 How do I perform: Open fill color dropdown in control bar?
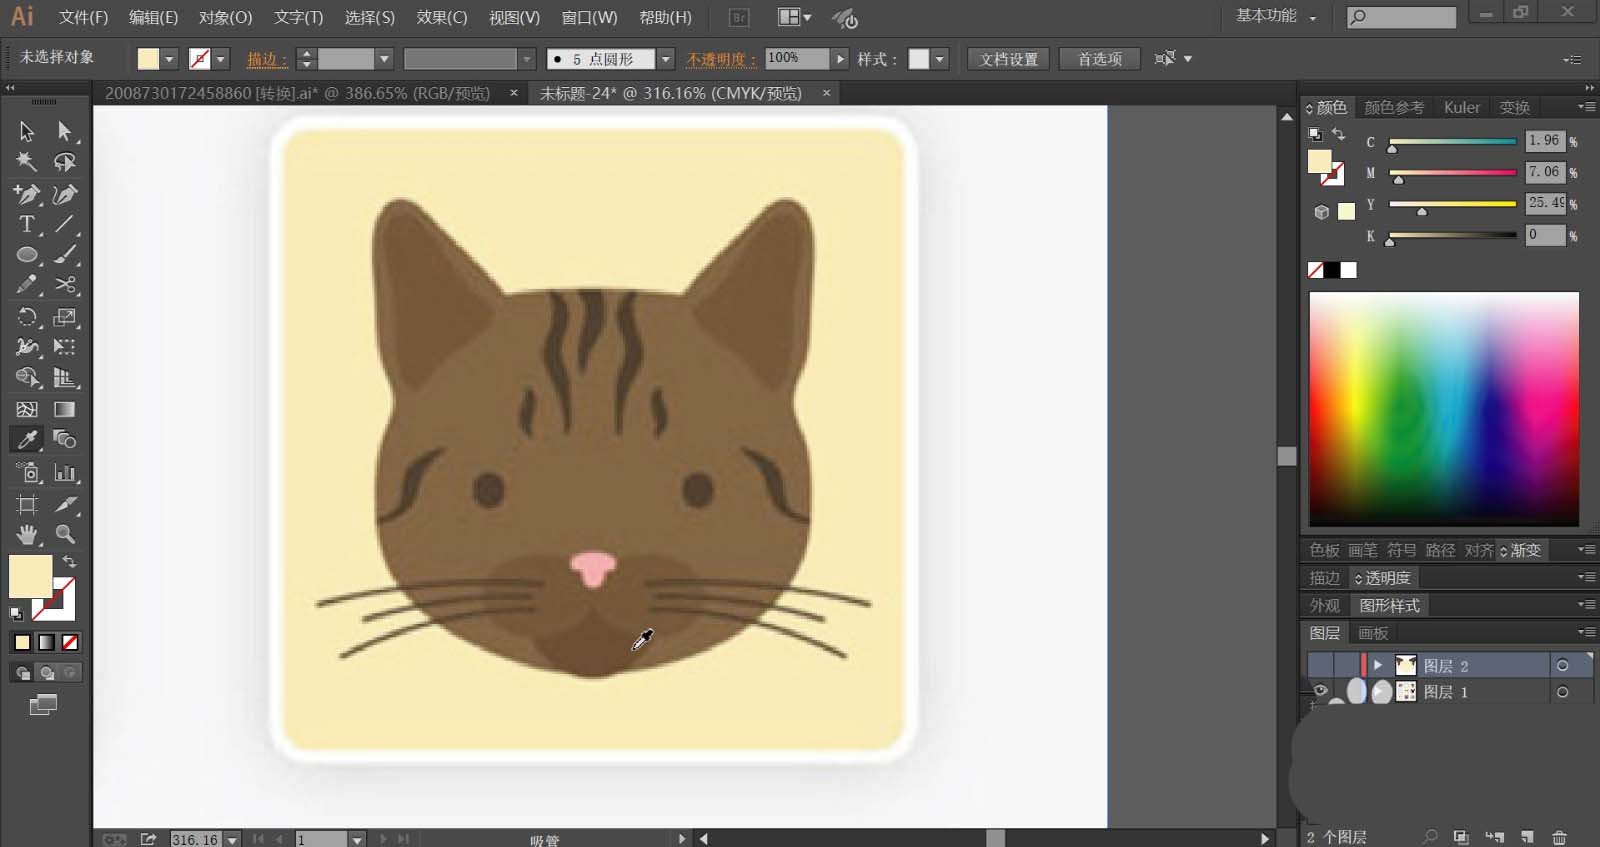tap(169, 59)
